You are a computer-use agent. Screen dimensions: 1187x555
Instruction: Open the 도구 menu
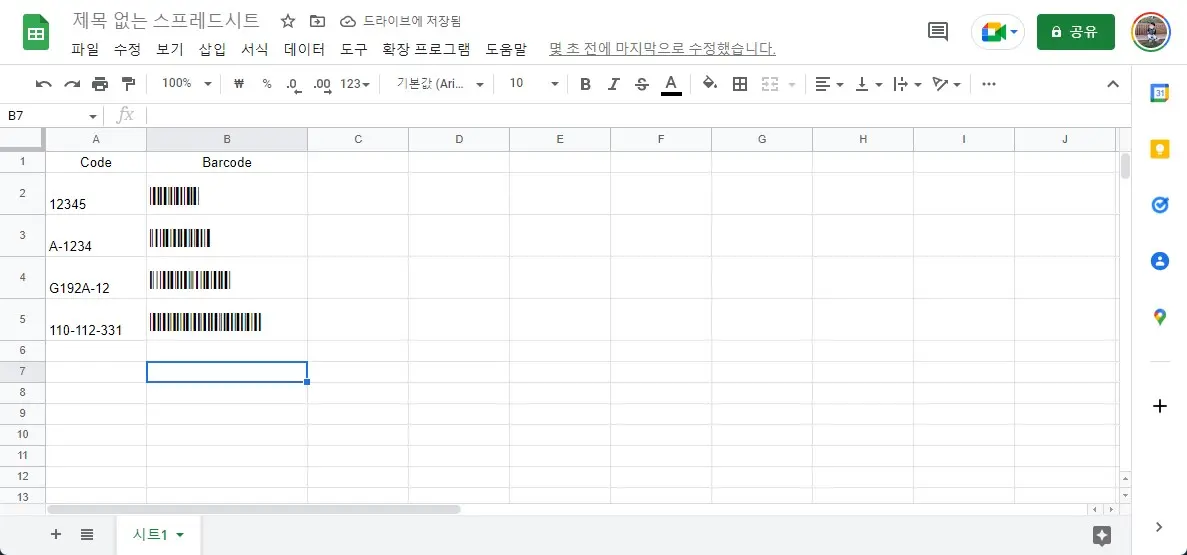[354, 49]
